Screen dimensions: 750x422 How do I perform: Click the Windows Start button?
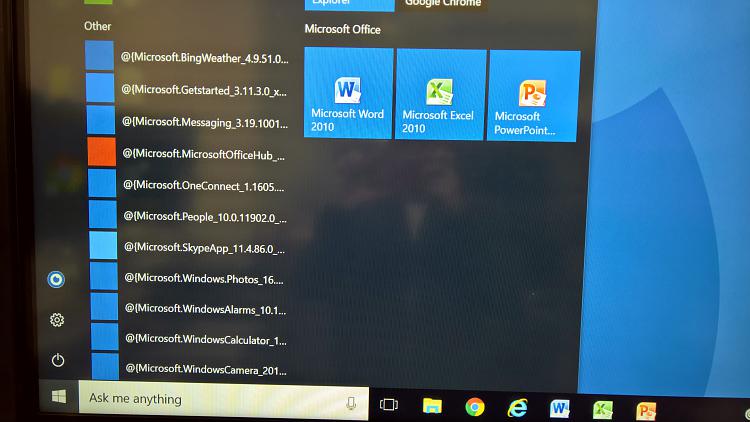(59, 396)
